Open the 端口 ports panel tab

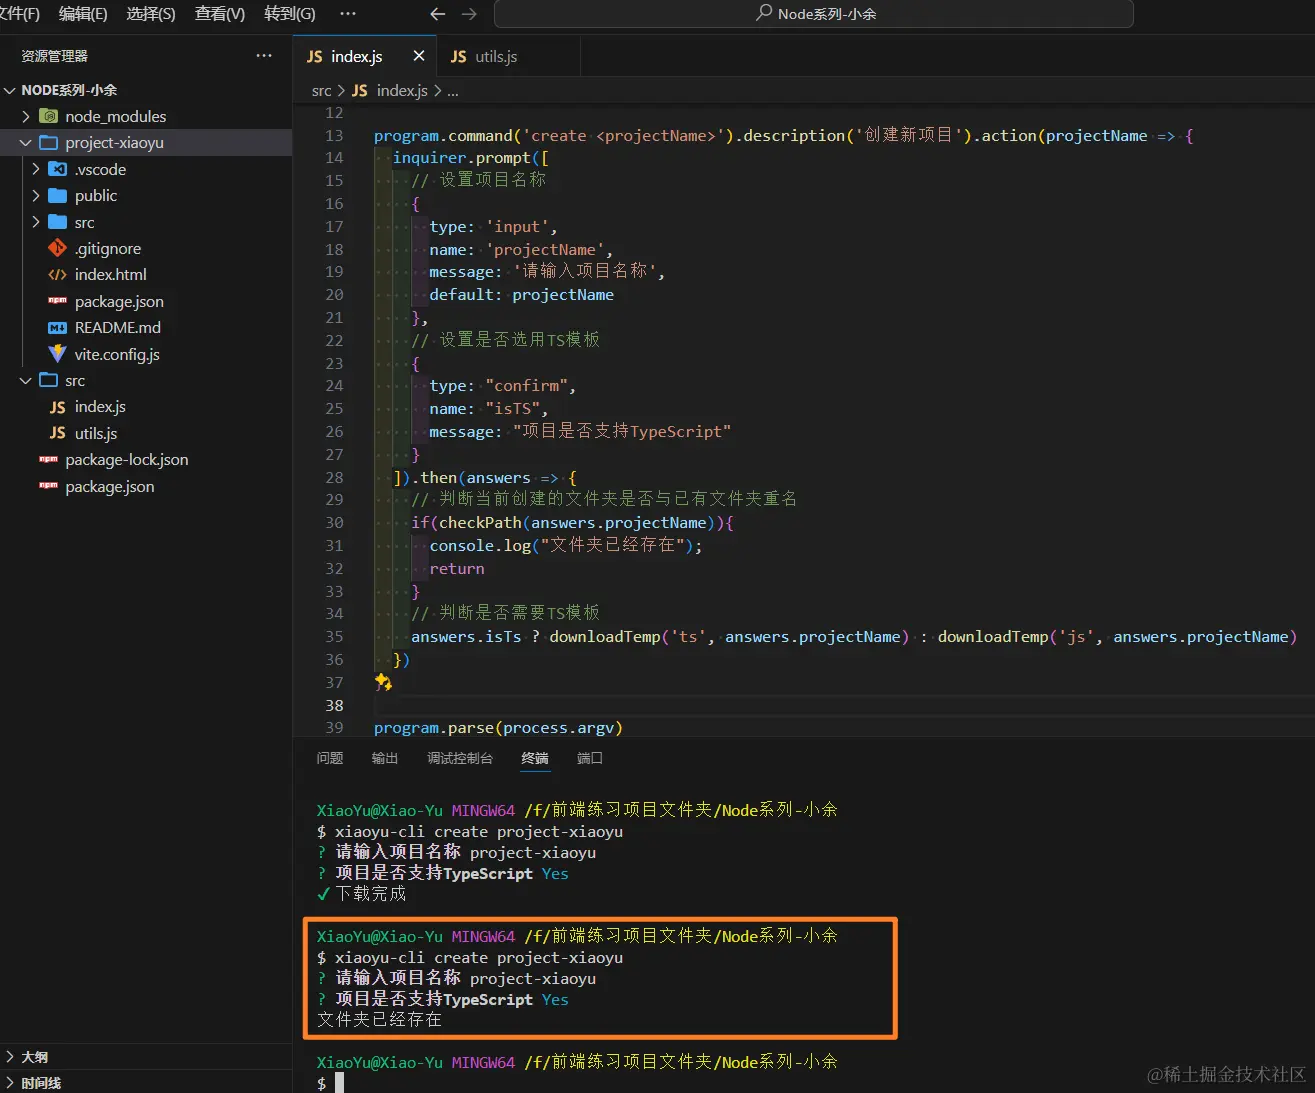590,758
